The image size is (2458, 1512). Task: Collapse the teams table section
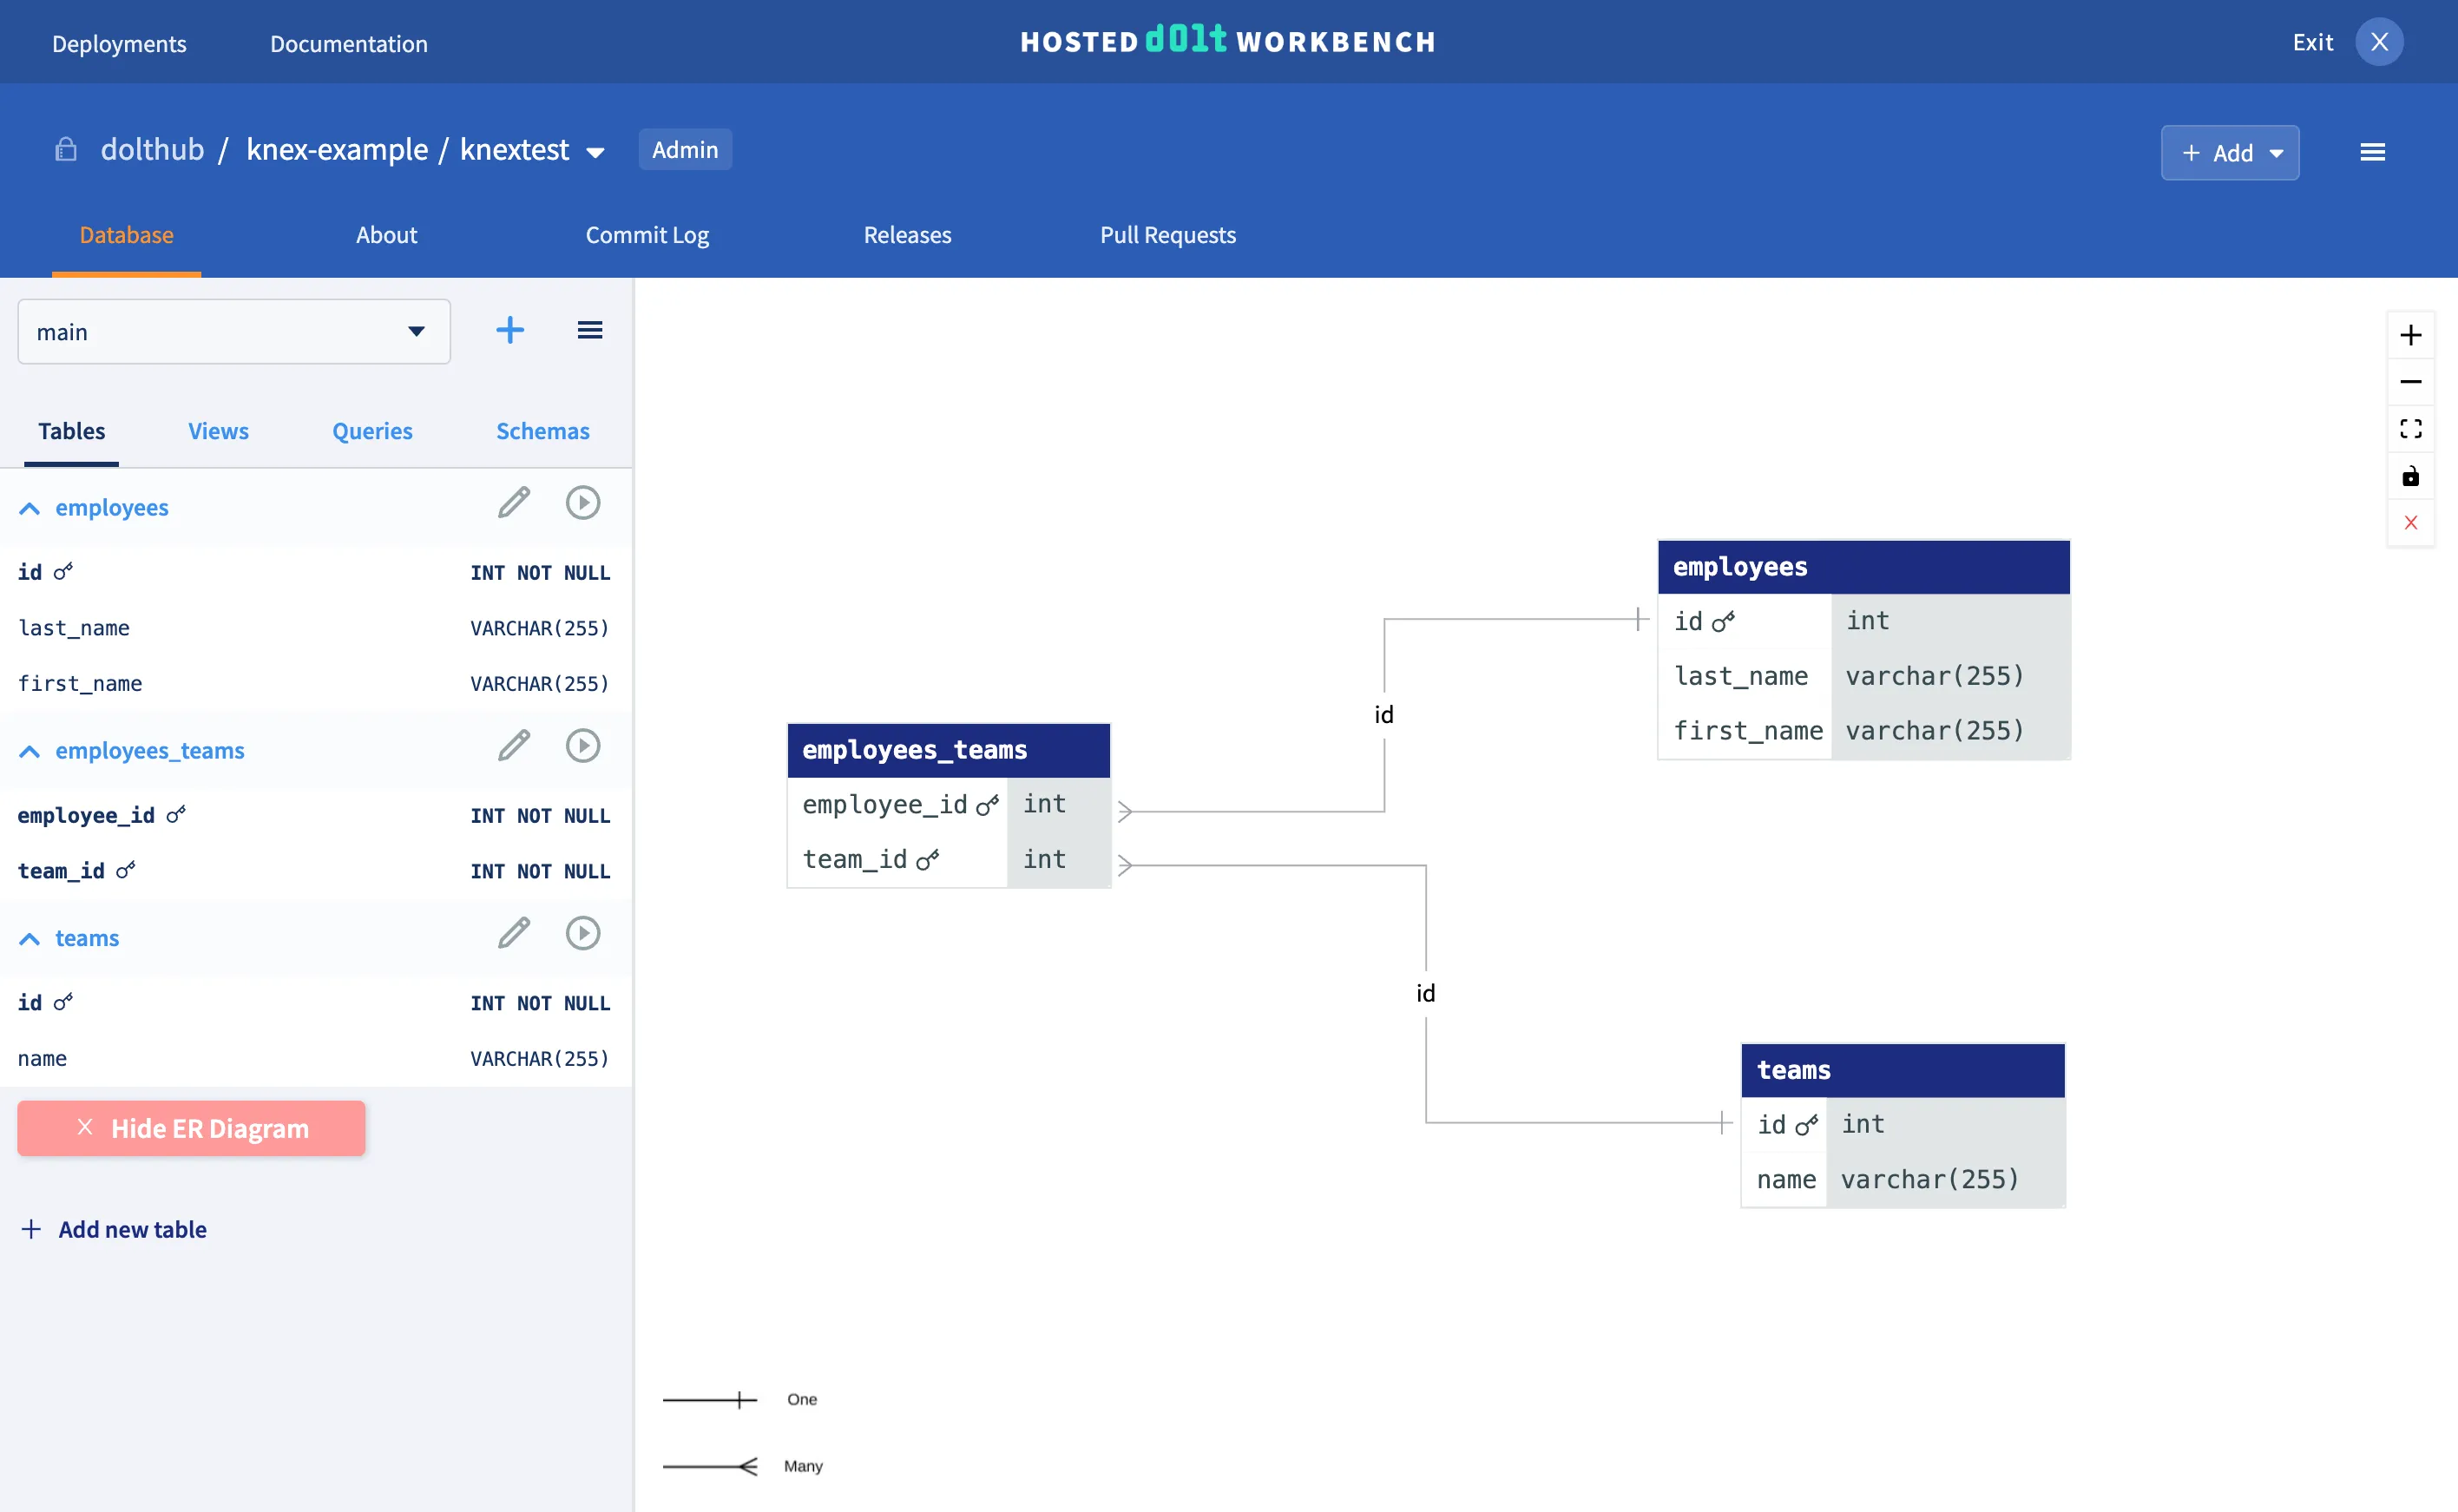[29, 938]
